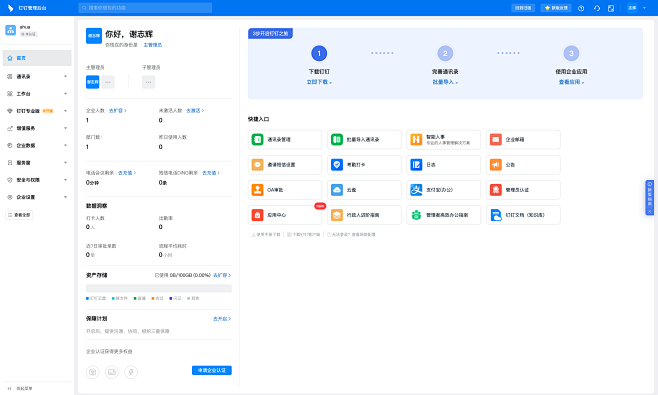Click step 2 circle 完善通讯录
658x395 pixels.
pos(445,53)
